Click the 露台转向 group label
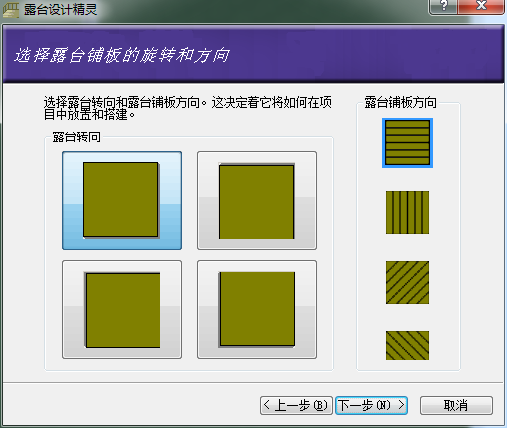 pyautogui.click(x=77, y=137)
